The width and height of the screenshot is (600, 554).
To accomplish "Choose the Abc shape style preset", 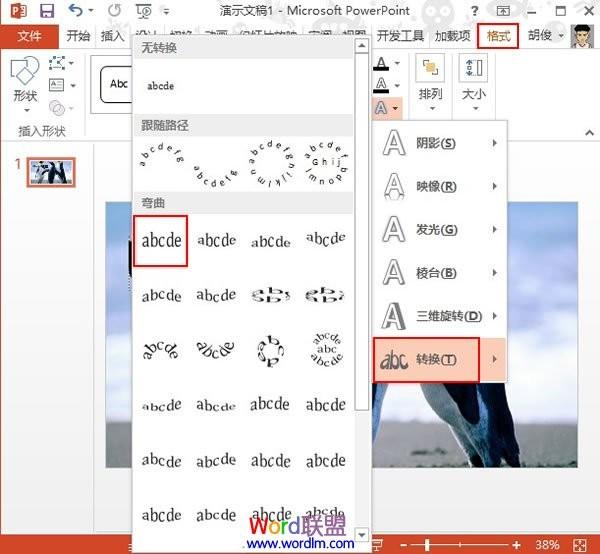I will 116,84.
